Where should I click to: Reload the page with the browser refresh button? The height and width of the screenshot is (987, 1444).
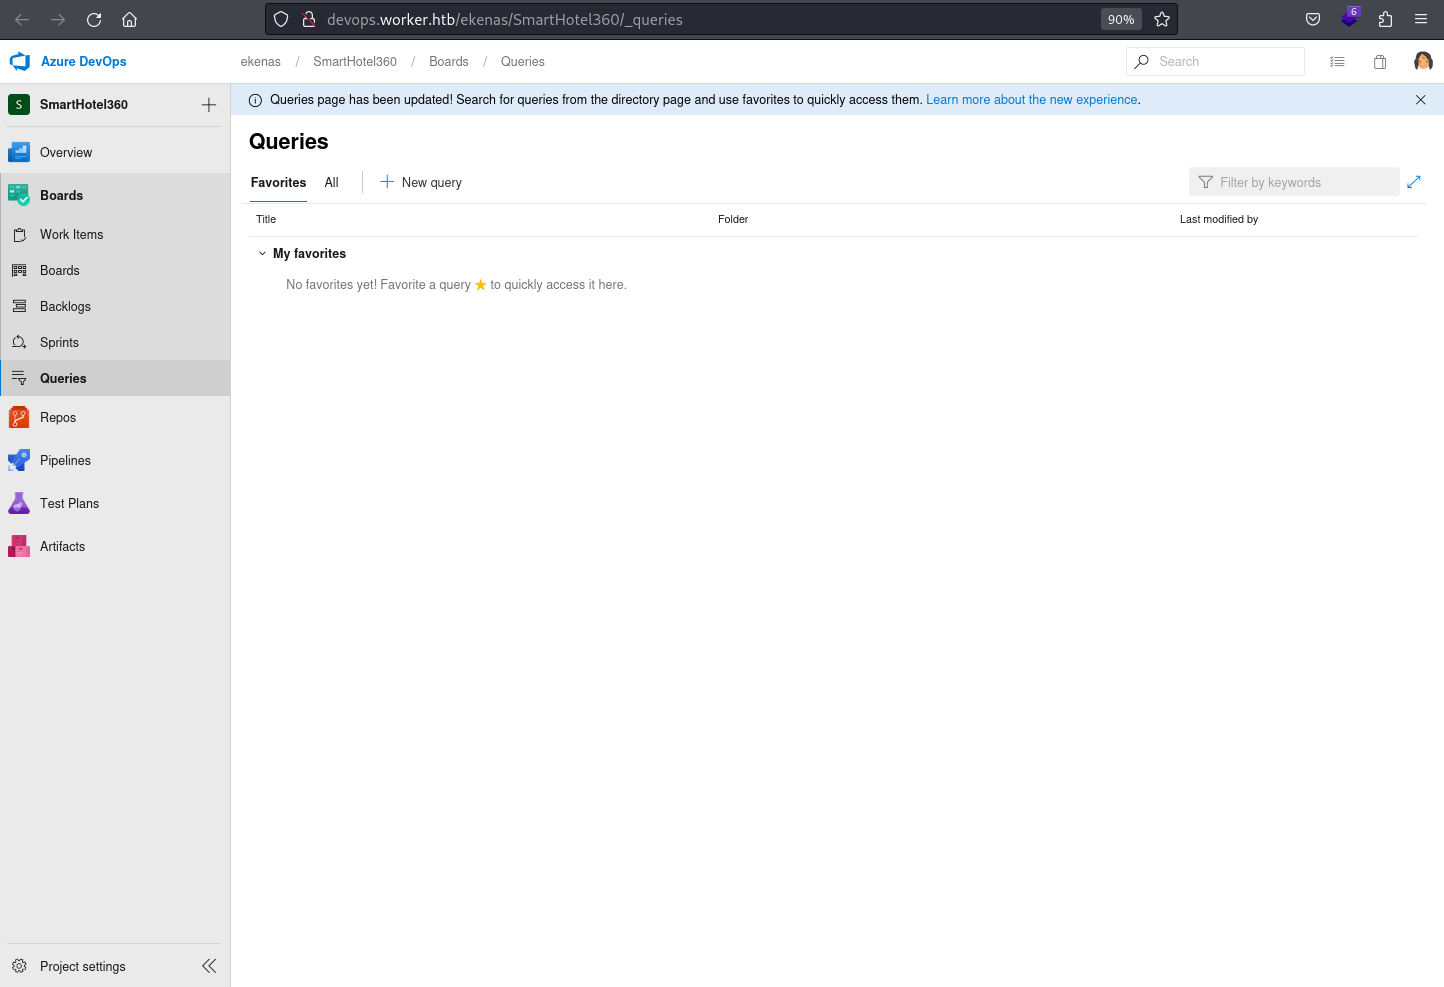(x=94, y=19)
